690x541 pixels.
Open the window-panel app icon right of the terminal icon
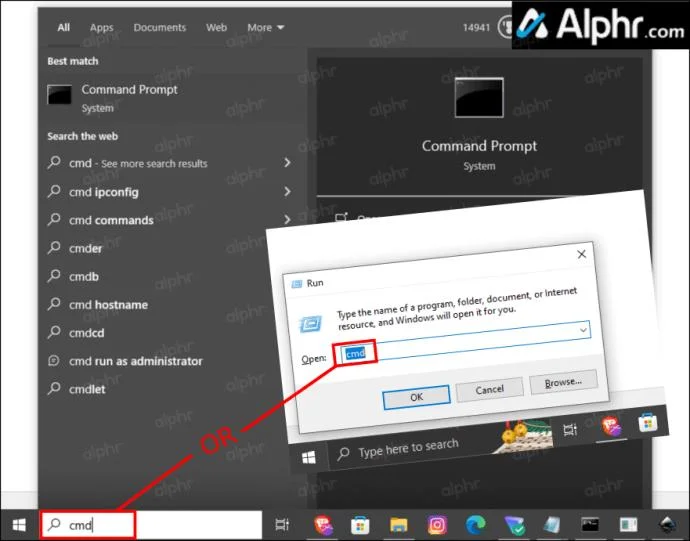(x=628, y=525)
